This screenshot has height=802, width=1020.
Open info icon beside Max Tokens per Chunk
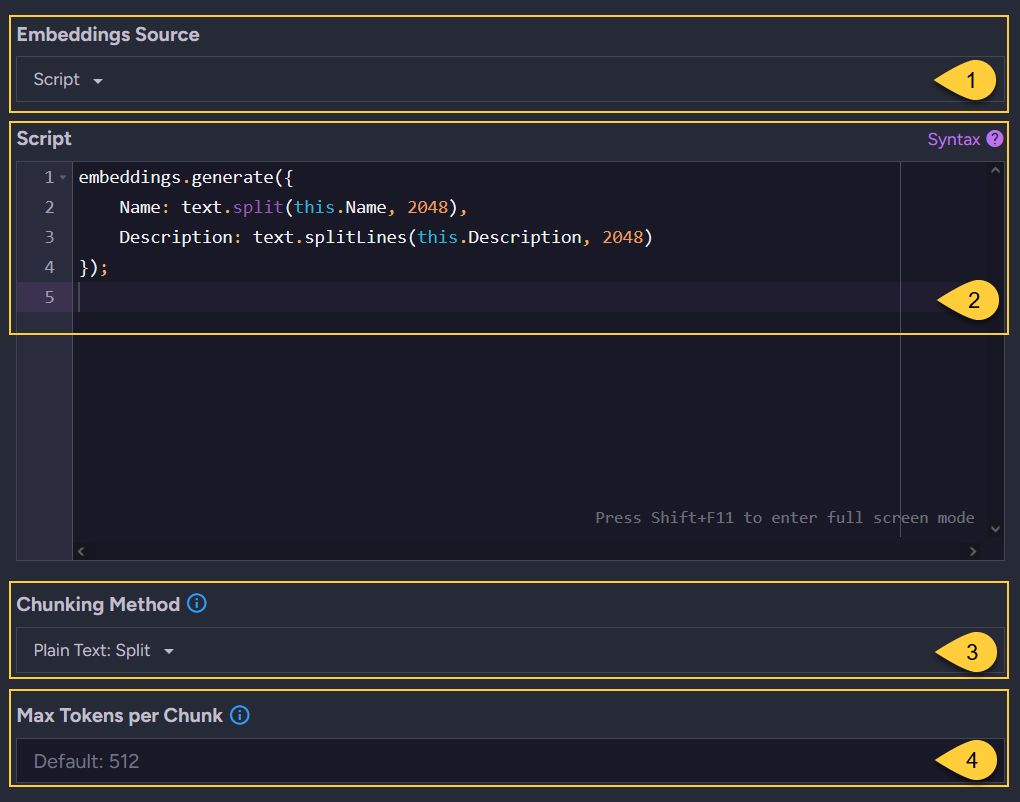(x=240, y=715)
